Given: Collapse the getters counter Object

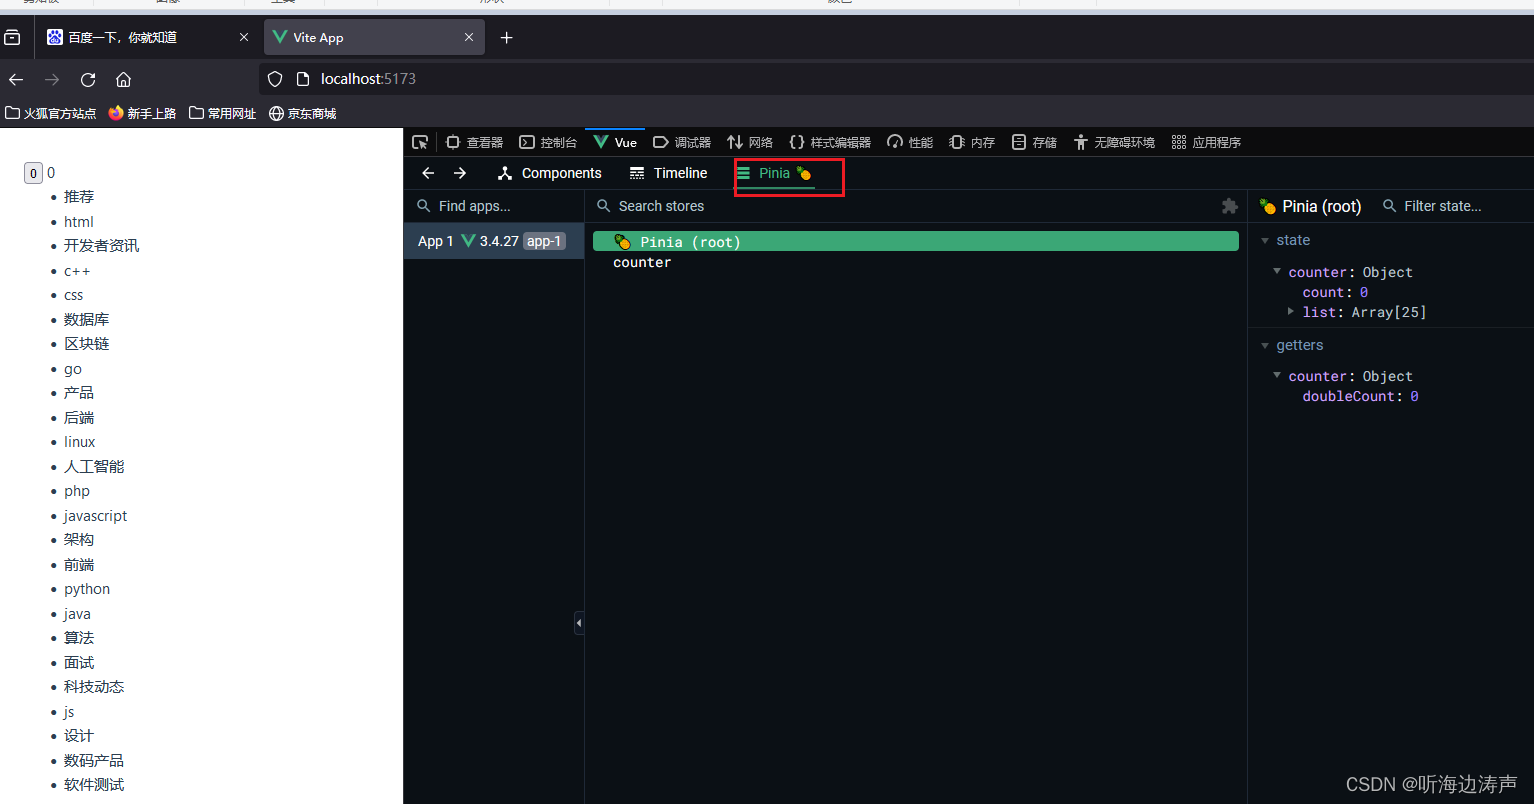Looking at the screenshot, I should pyautogui.click(x=1277, y=375).
